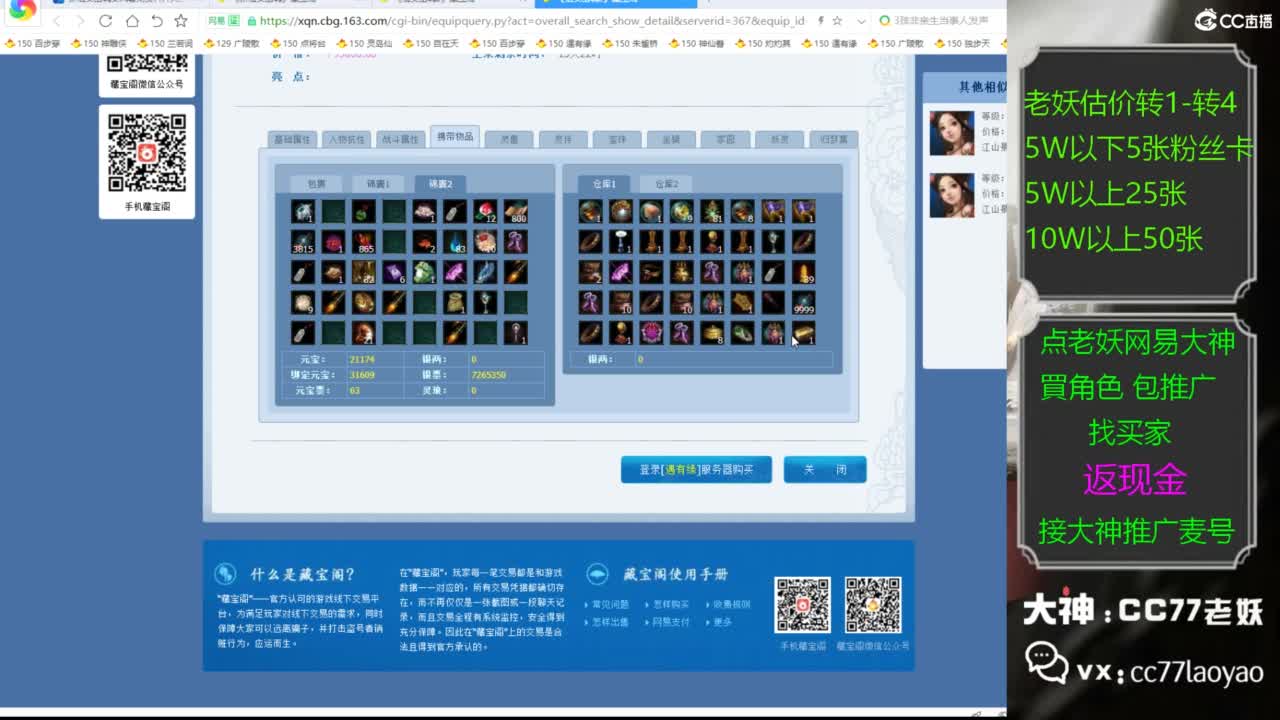Click the 关闭 button

(x=825, y=469)
